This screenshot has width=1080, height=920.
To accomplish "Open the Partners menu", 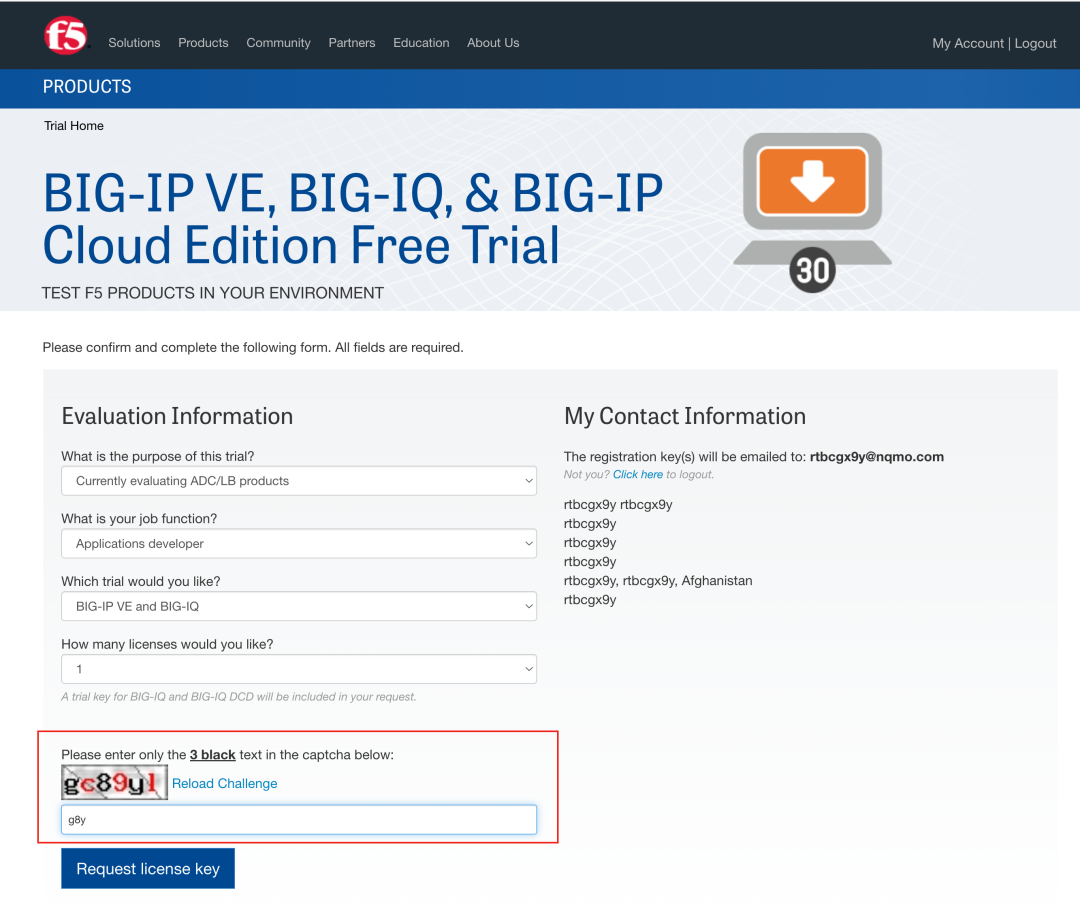I will pyautogui.click(x=352, y=43).
